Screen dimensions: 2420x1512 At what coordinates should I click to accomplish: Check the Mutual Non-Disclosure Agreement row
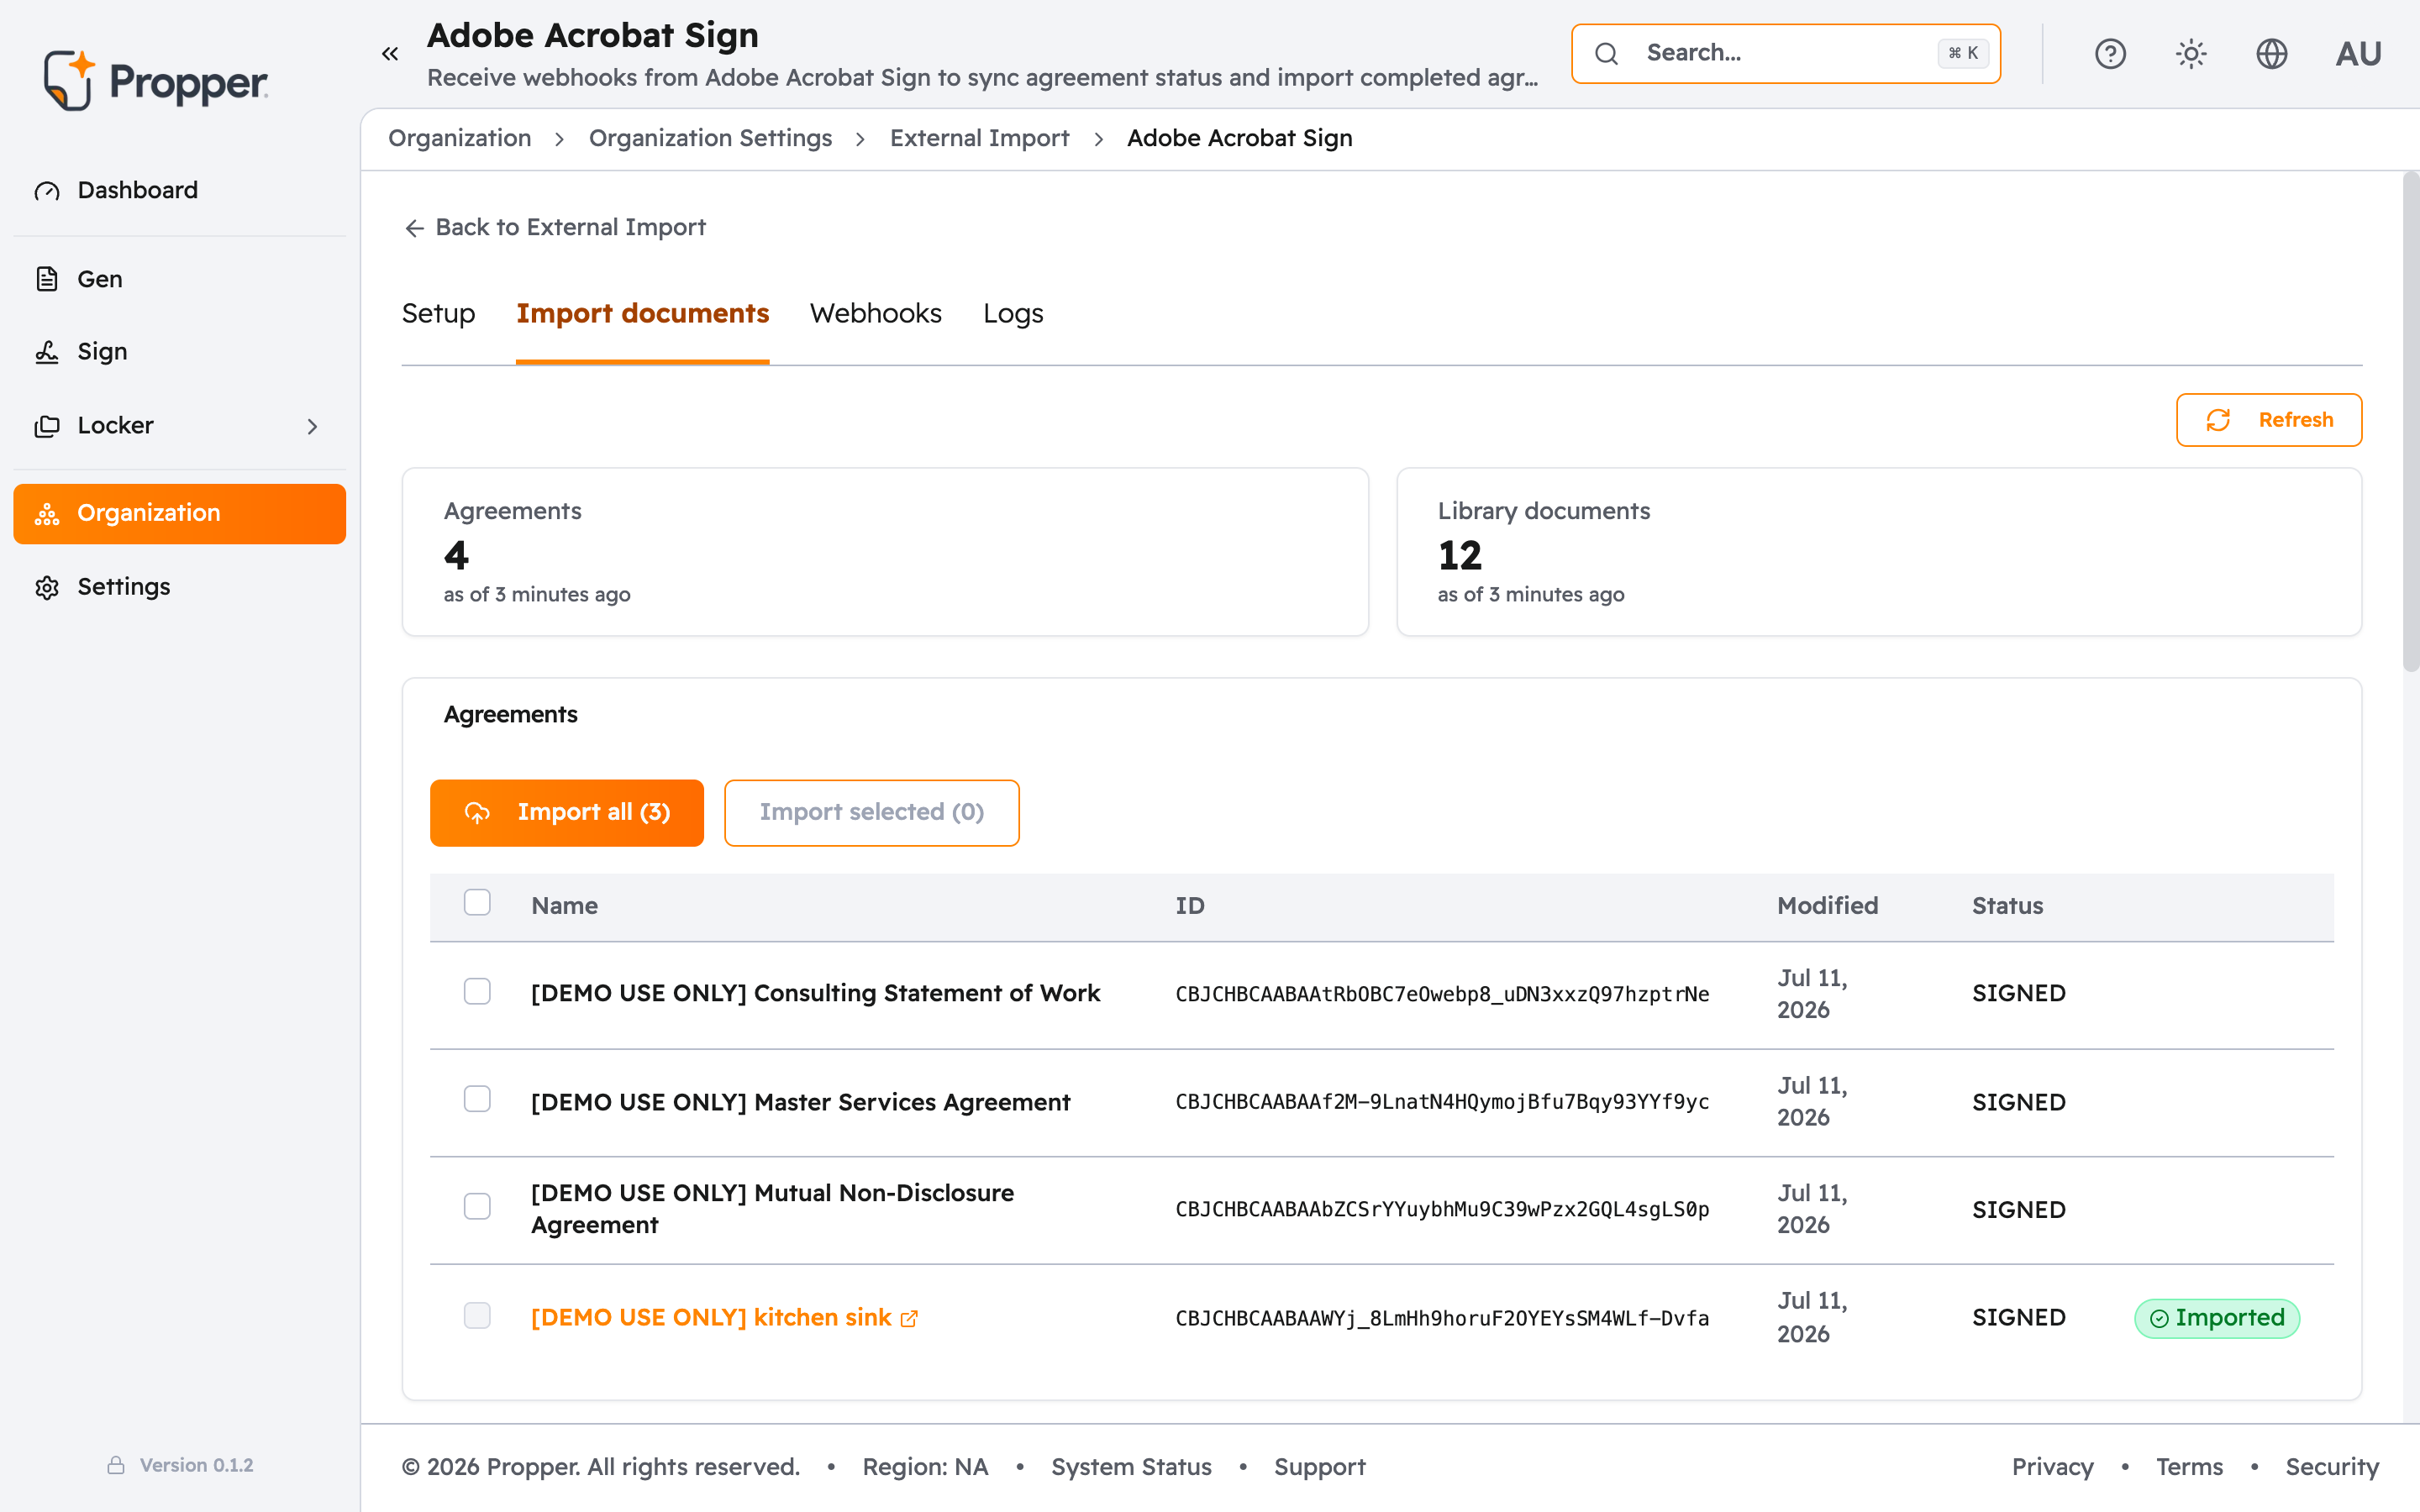click(477, 1206)
